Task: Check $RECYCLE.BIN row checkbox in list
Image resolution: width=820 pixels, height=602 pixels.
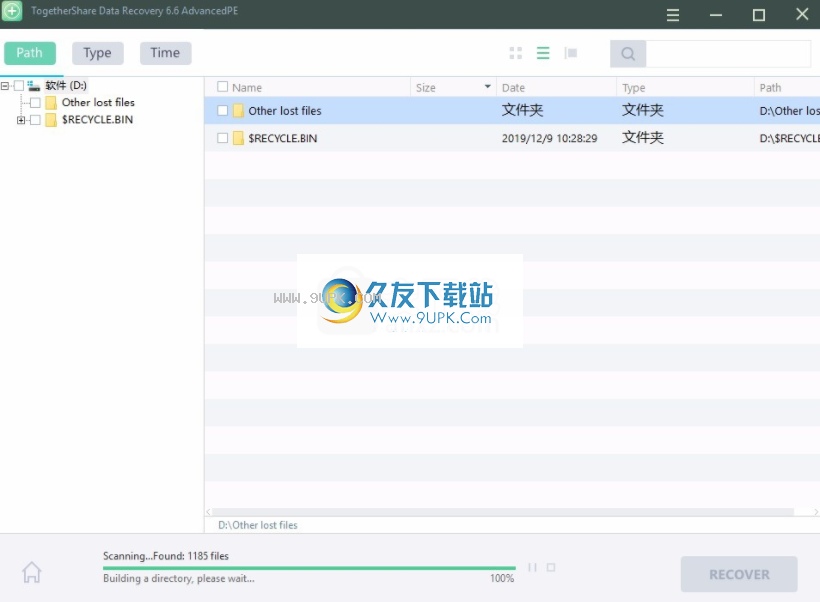Action: 222,138
